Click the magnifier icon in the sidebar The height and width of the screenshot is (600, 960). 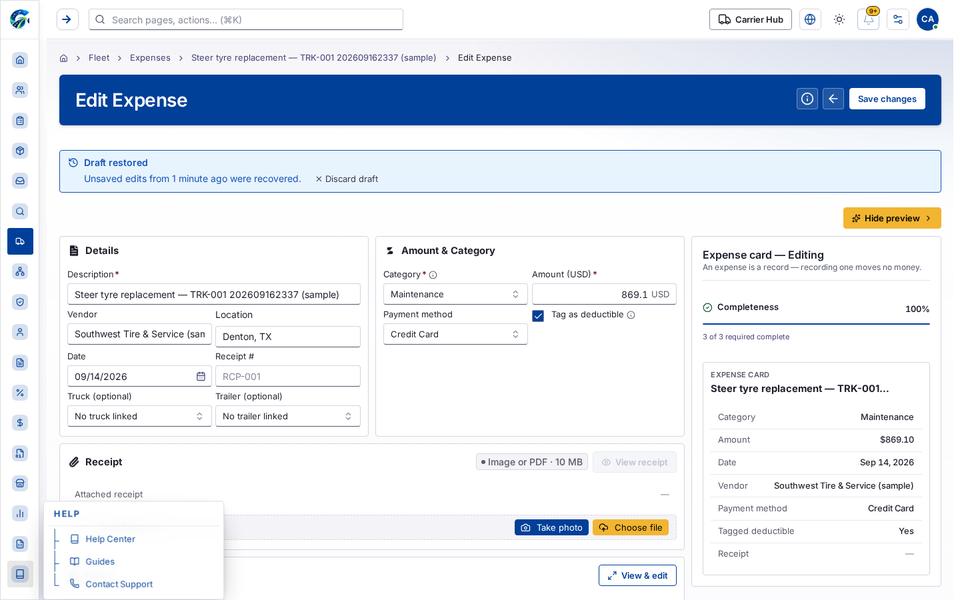(20, 211)
